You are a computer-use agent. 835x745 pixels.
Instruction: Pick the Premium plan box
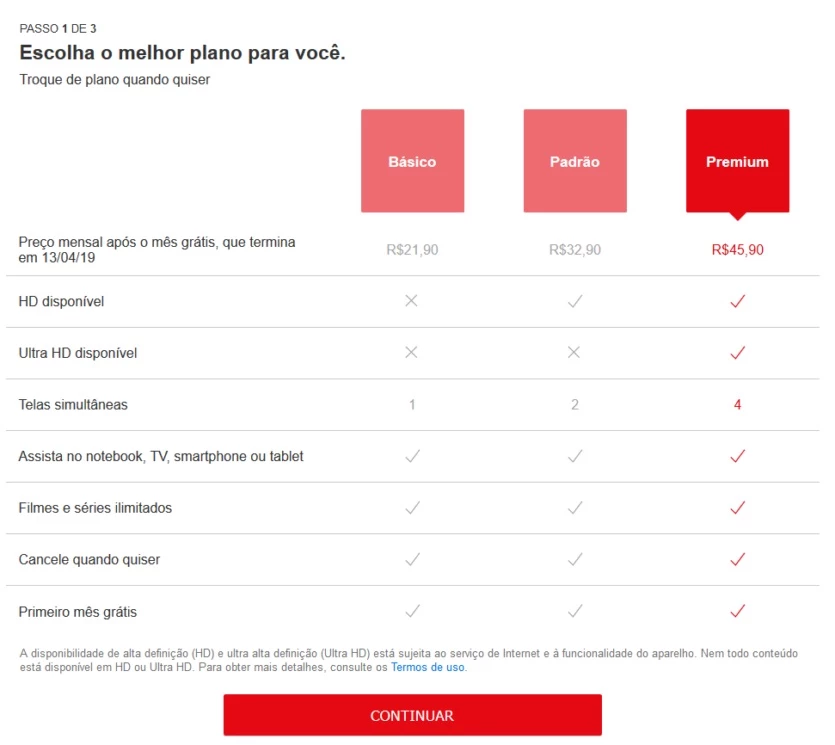click(x=737, y=161)
